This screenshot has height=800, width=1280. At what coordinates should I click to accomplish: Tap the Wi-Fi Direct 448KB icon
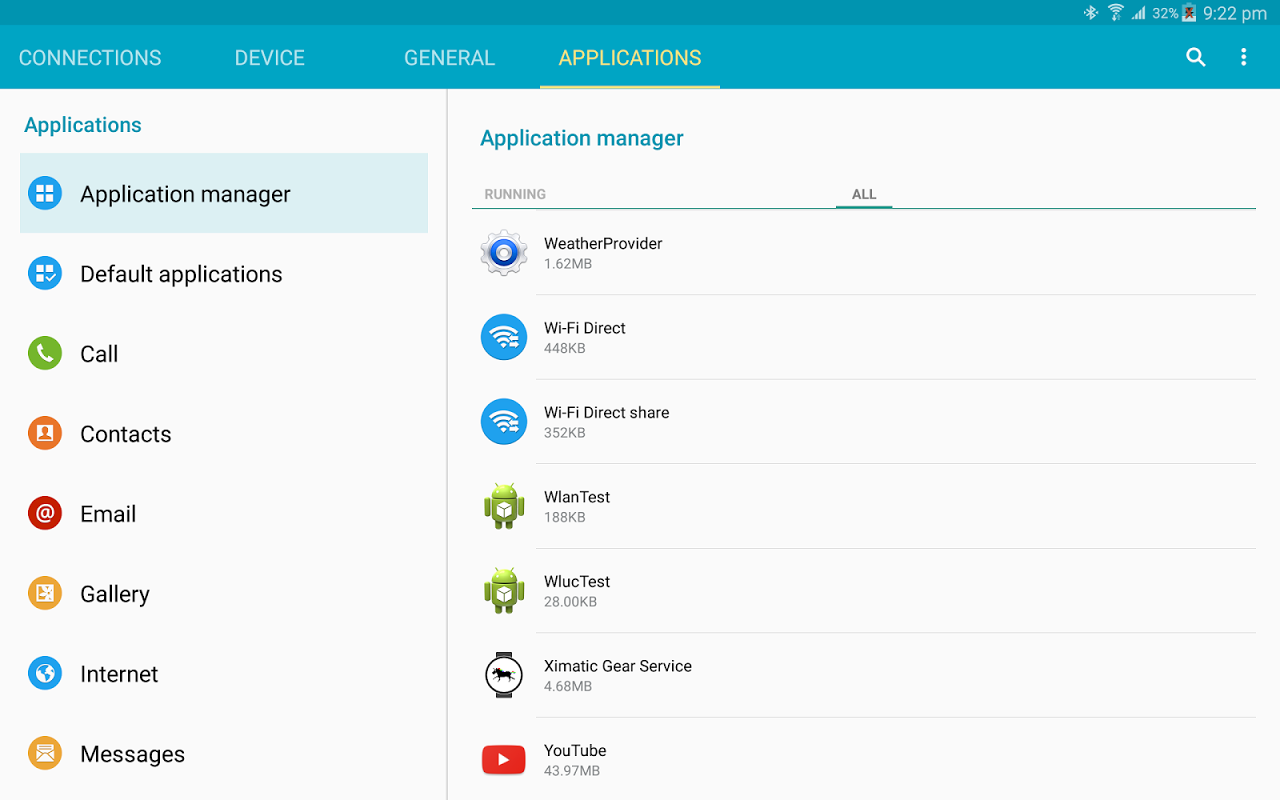click(x=504, y=337)
